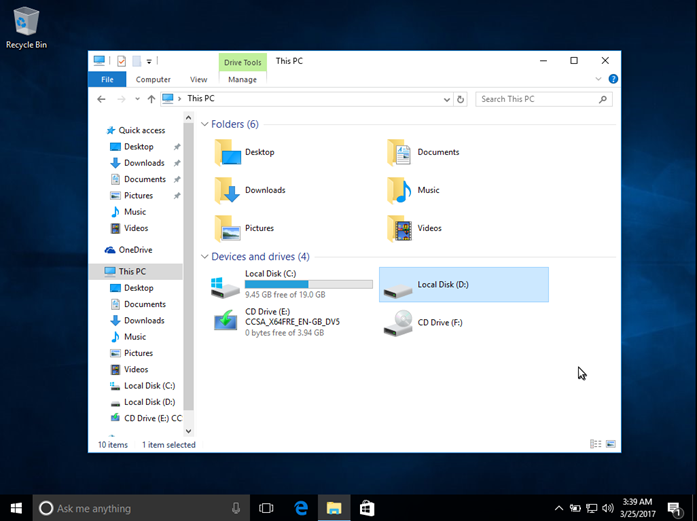This screenshot has height=521, width=697.
Task: Open the Windows Start menu
Action: pyautogui.click(x=16, y=508)
